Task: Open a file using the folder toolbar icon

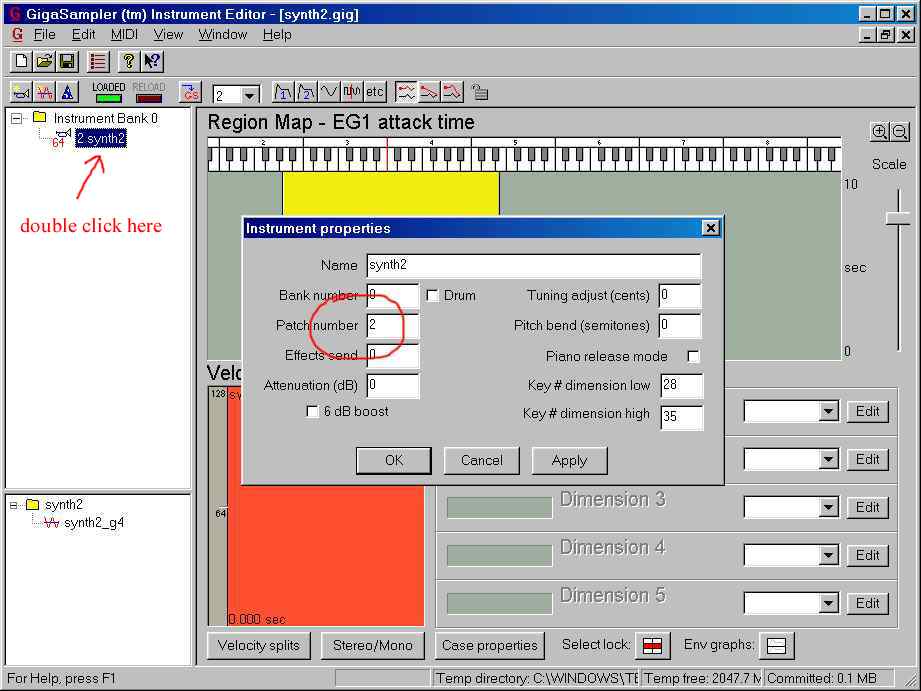Action: point(44,61)
